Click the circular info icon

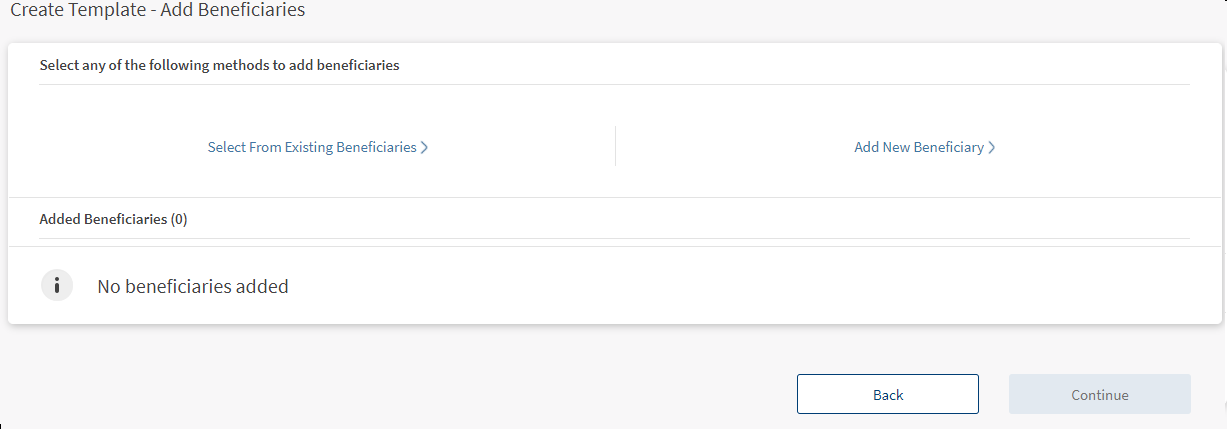tap(57, 285)
